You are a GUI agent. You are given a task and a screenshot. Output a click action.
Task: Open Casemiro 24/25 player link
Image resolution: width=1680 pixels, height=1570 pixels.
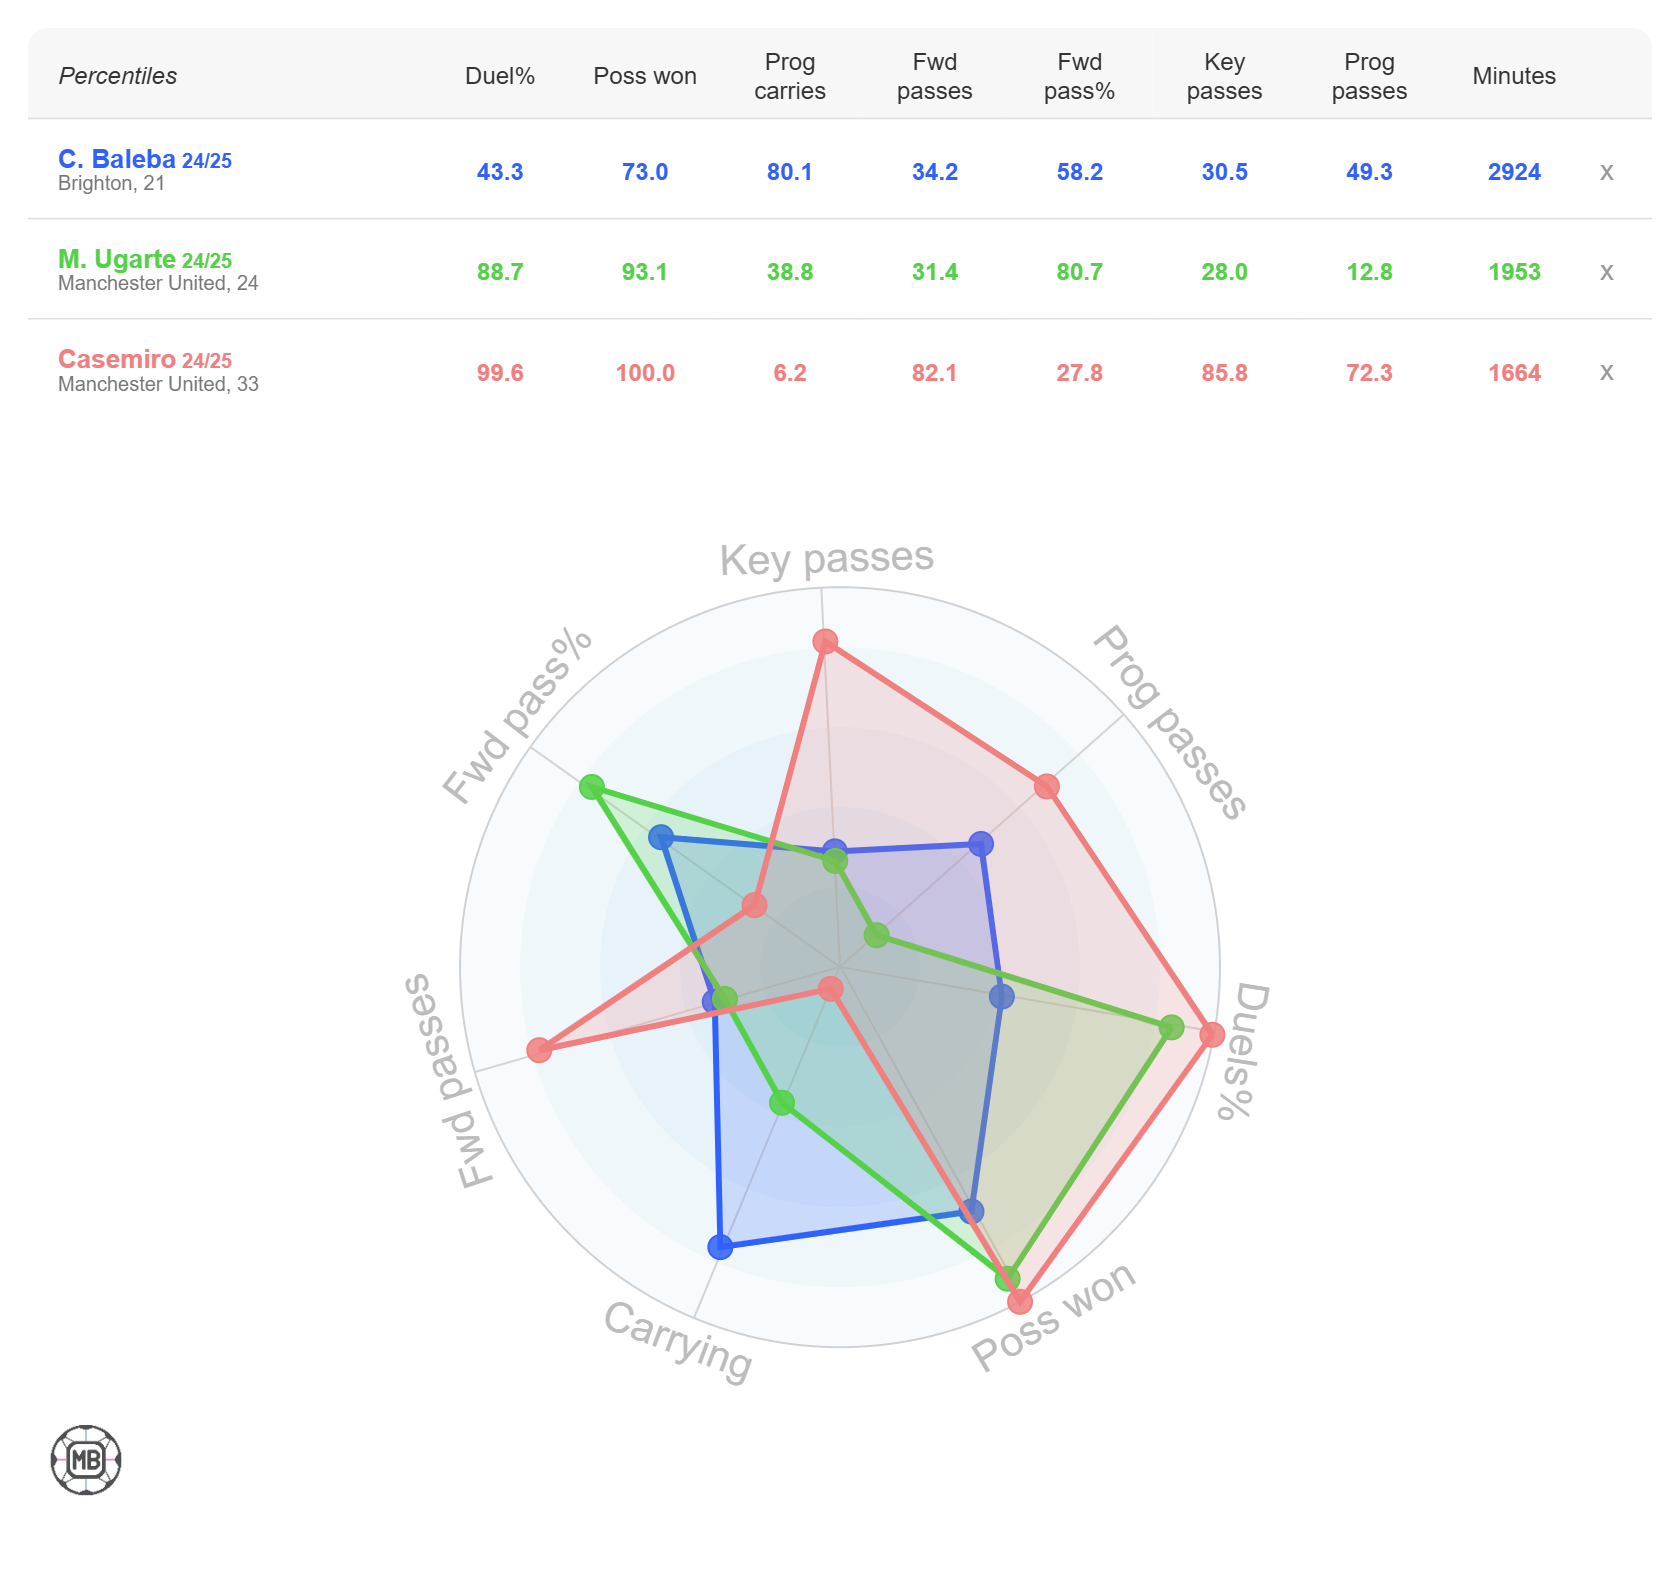(145, 359)
